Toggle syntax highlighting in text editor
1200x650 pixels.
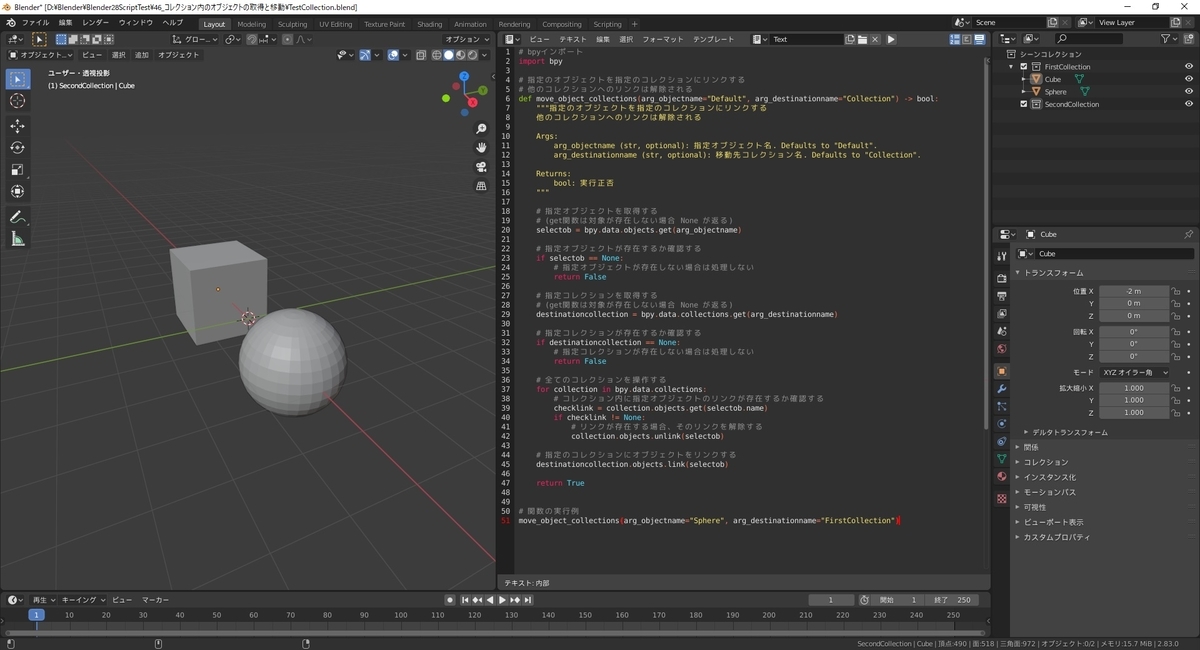(979, 39)
